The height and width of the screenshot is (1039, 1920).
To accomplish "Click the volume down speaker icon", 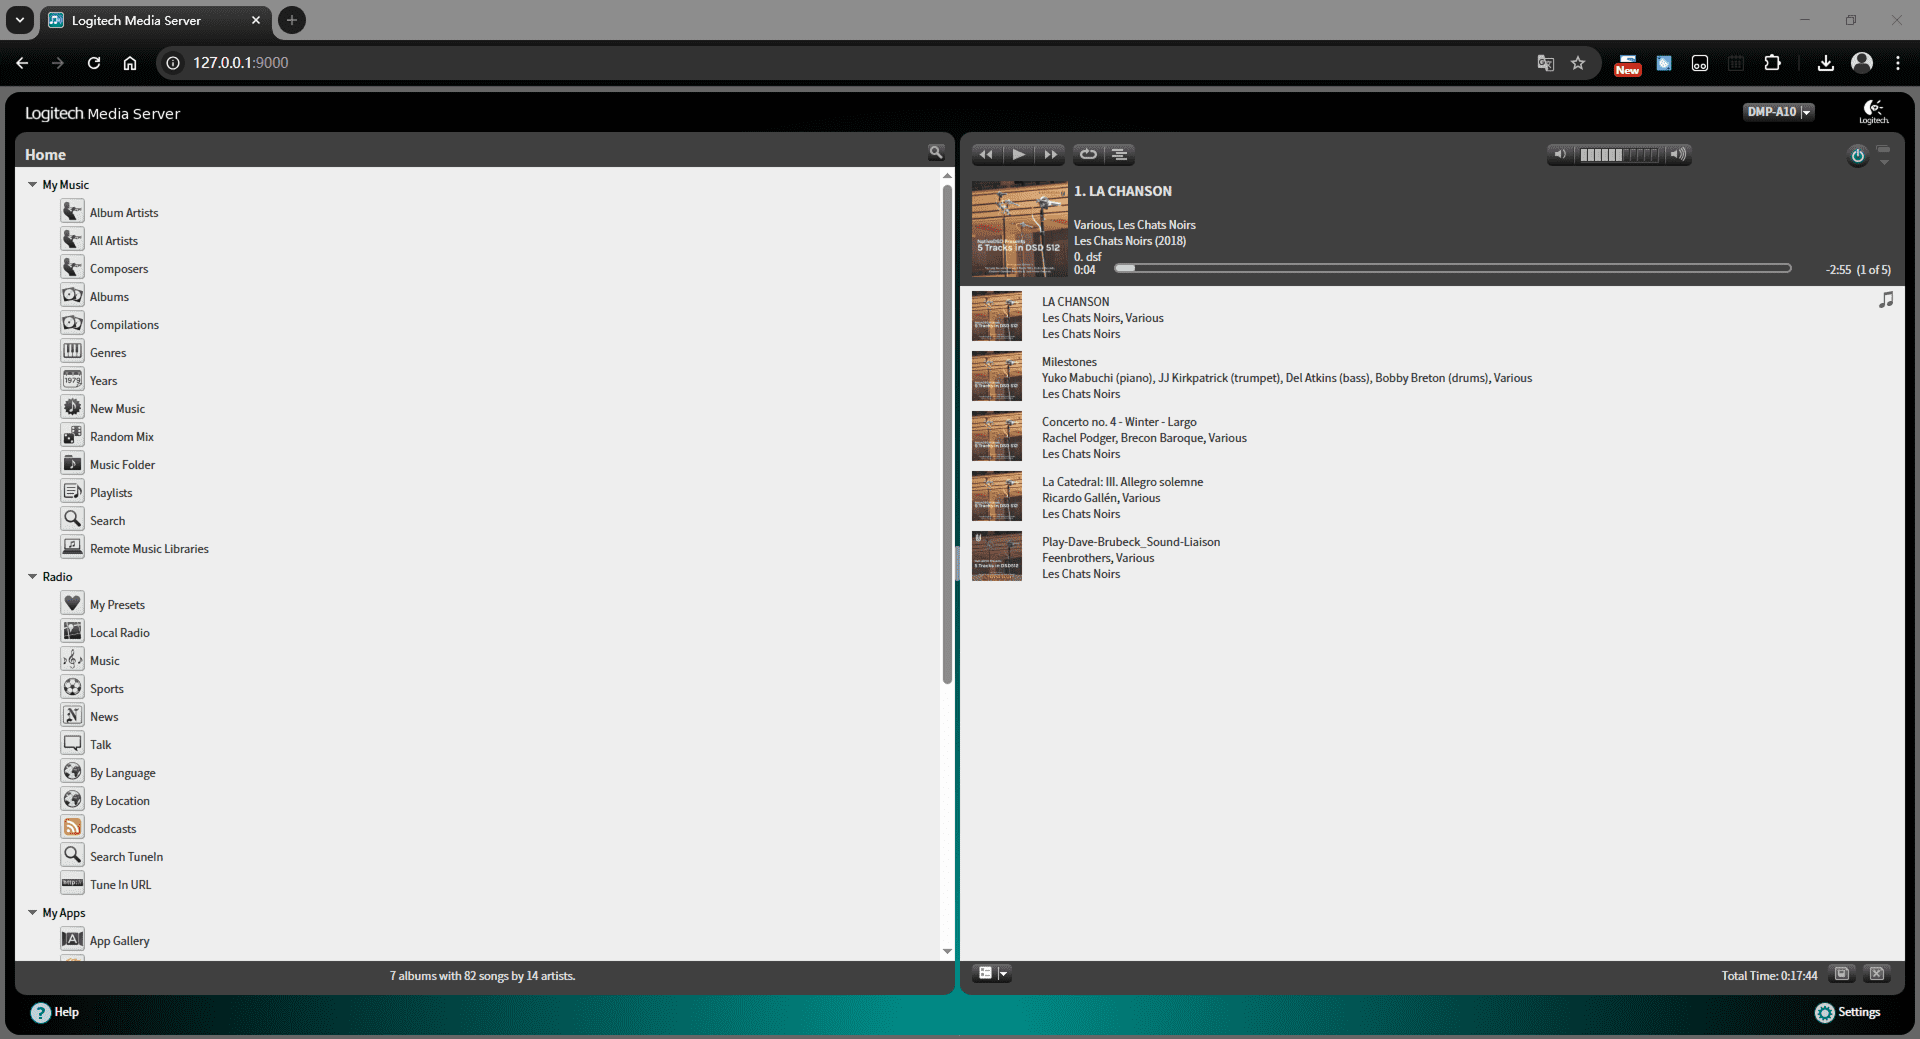I will pos(1559,155).
